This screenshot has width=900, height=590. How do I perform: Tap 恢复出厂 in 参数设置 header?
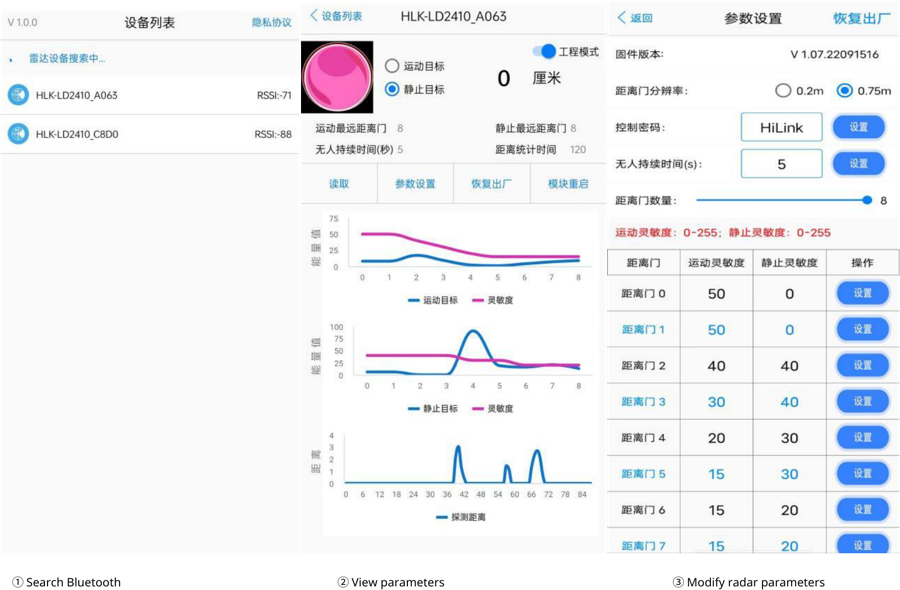(x=862, y=18)
